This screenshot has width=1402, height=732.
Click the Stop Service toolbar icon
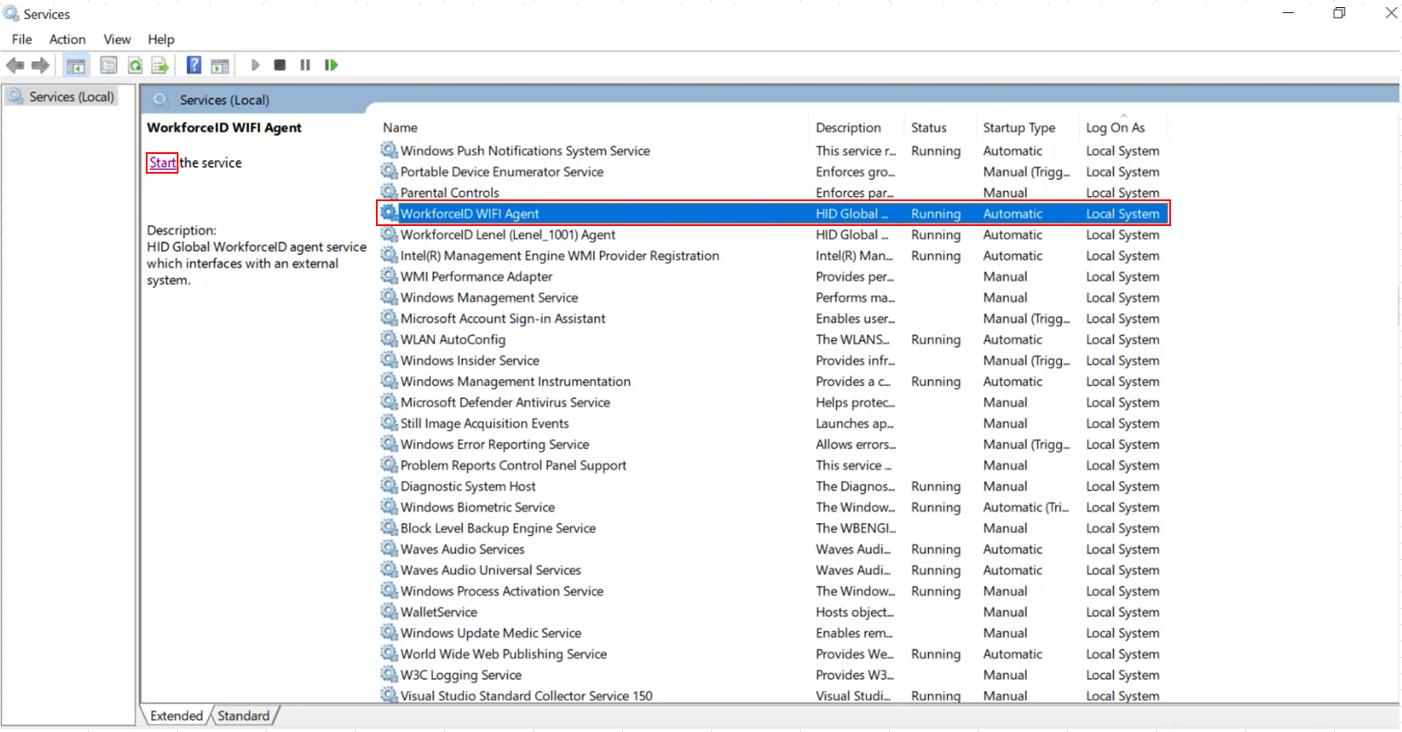[280, 65]
